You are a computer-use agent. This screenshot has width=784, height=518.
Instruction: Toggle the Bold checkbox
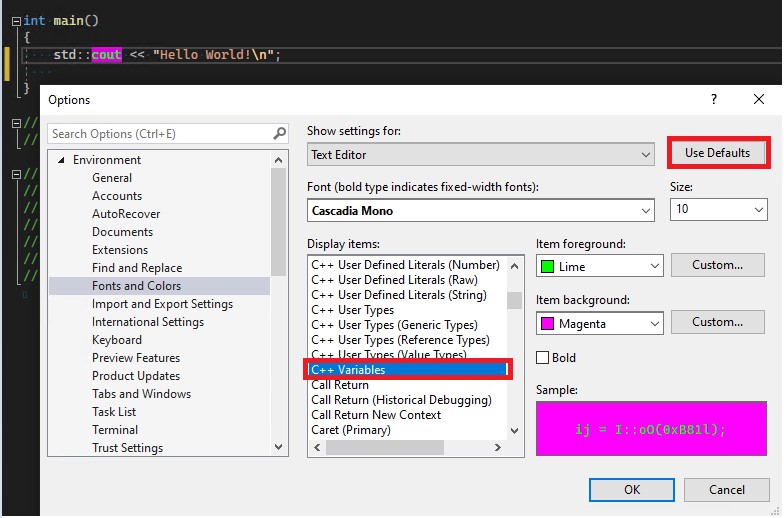coord(542,358)
